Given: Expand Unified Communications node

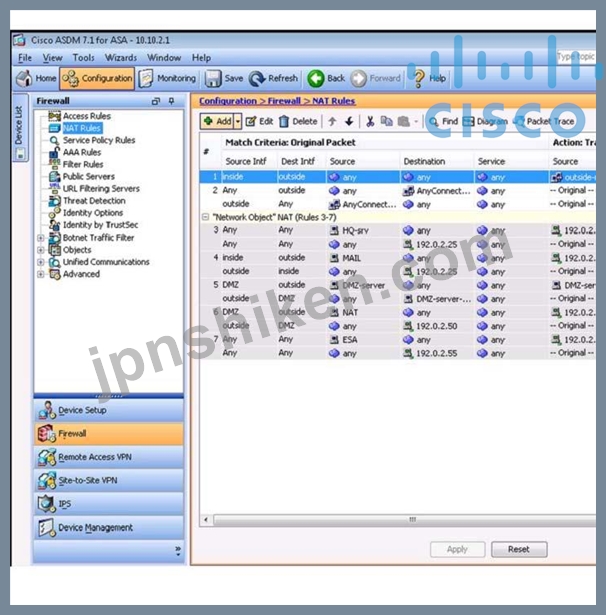Looking at the screenshot, I should [x=40, y=262].
